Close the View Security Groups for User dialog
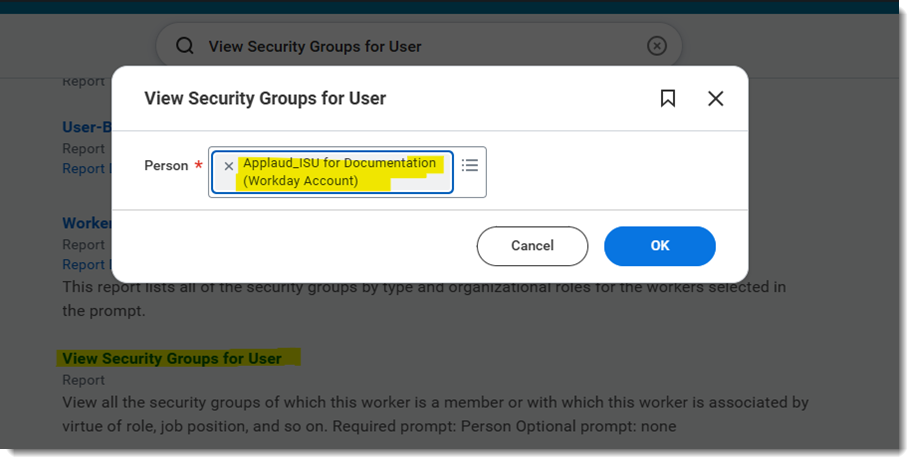This screenshot has height=464, width=914. tap(715, 98)
